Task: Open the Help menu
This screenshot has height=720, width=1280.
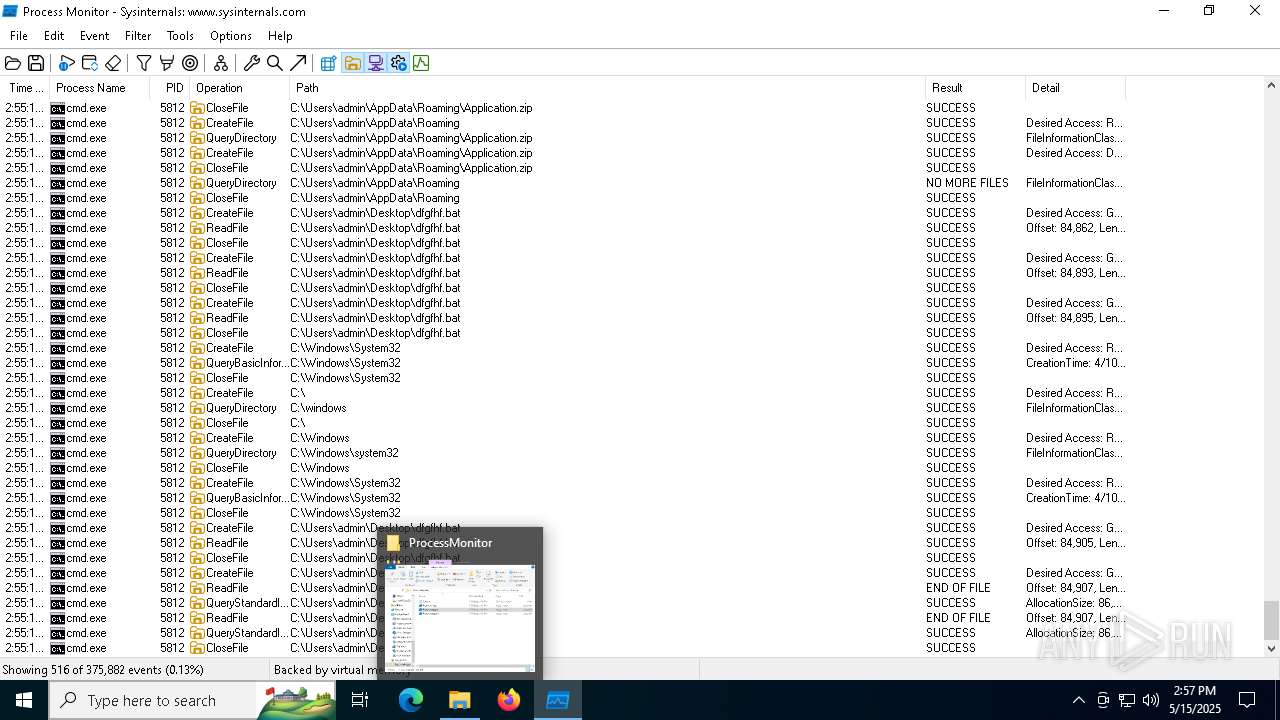Action: coord(280,36)
